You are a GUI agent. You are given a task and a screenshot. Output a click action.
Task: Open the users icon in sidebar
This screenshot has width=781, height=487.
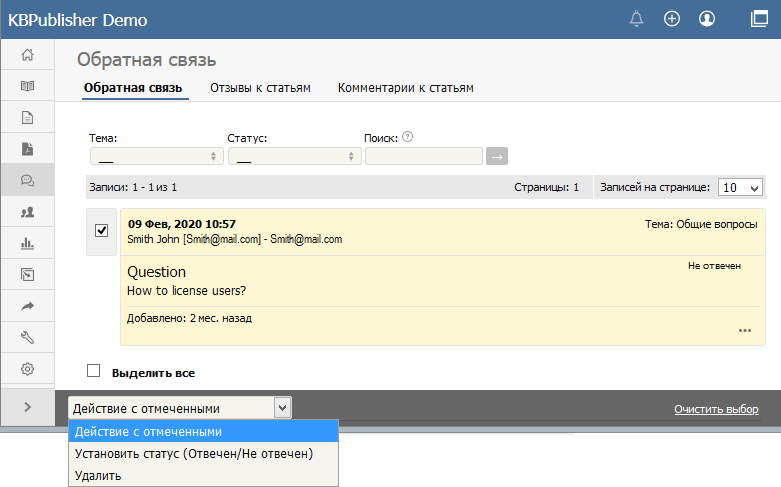tap(27, 212)
